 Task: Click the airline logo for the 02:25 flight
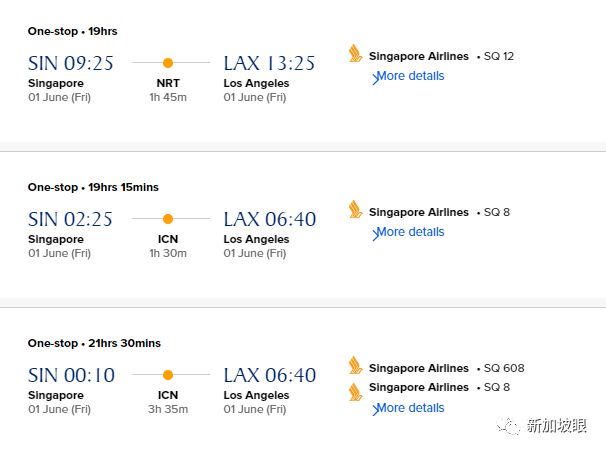tap(355, 209)
